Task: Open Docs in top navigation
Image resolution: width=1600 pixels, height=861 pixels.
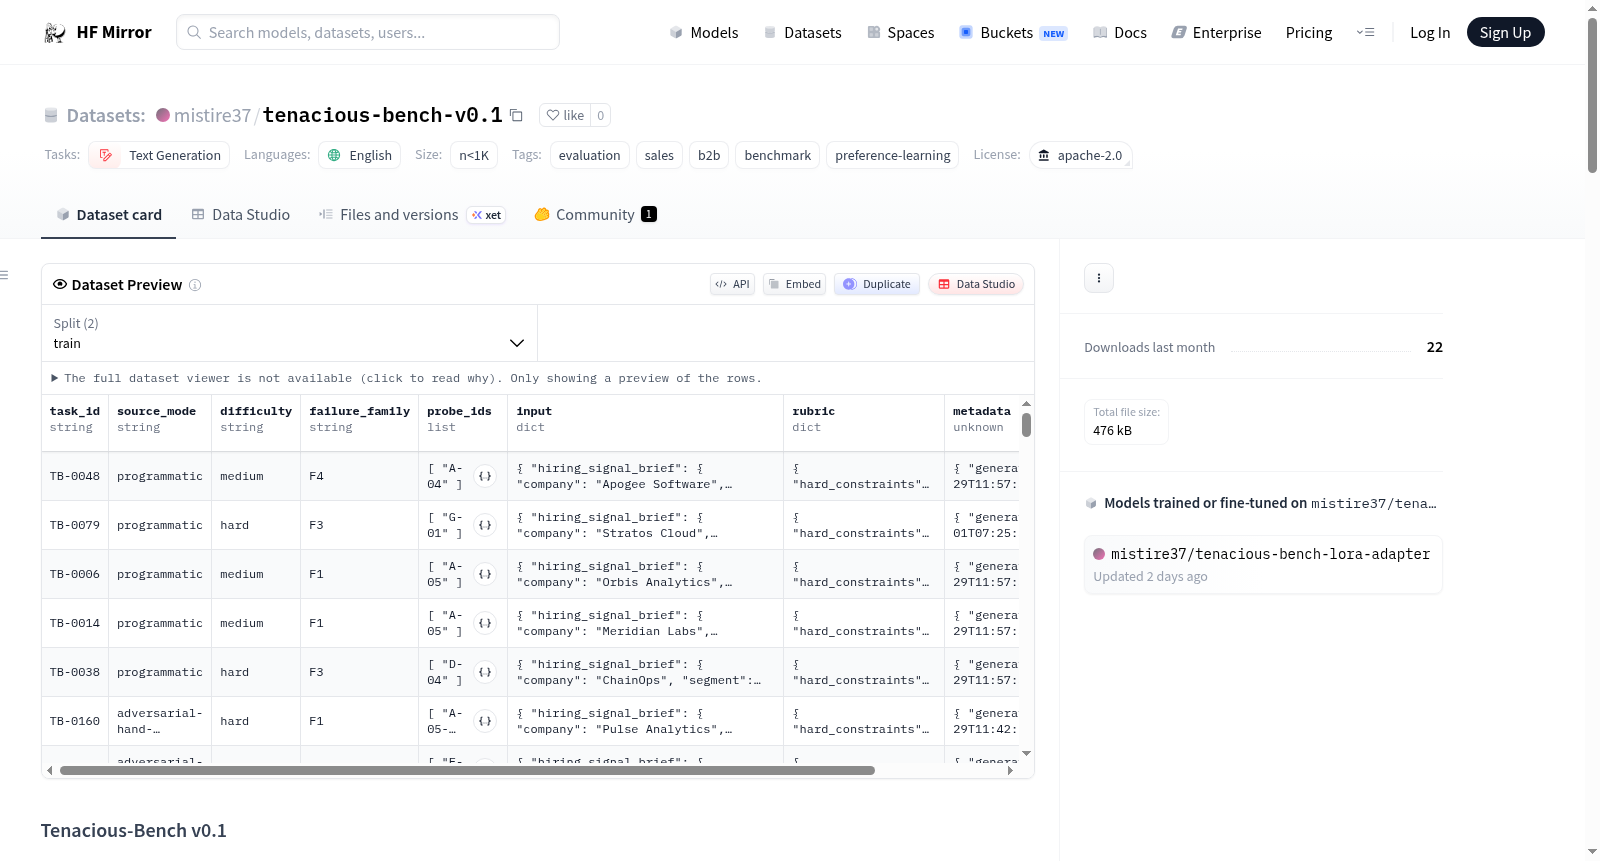Action: click(1120, 33)
